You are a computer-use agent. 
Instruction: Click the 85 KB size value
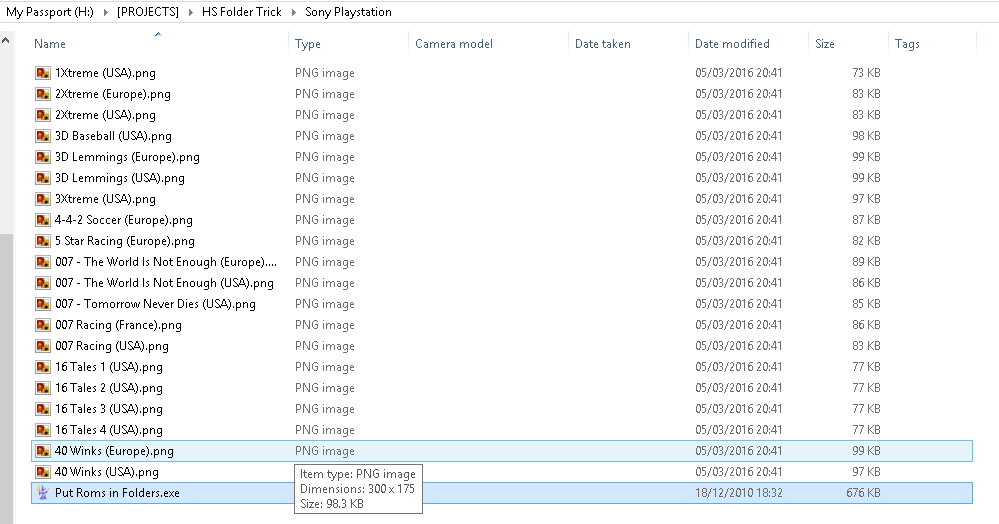(866, 305)
